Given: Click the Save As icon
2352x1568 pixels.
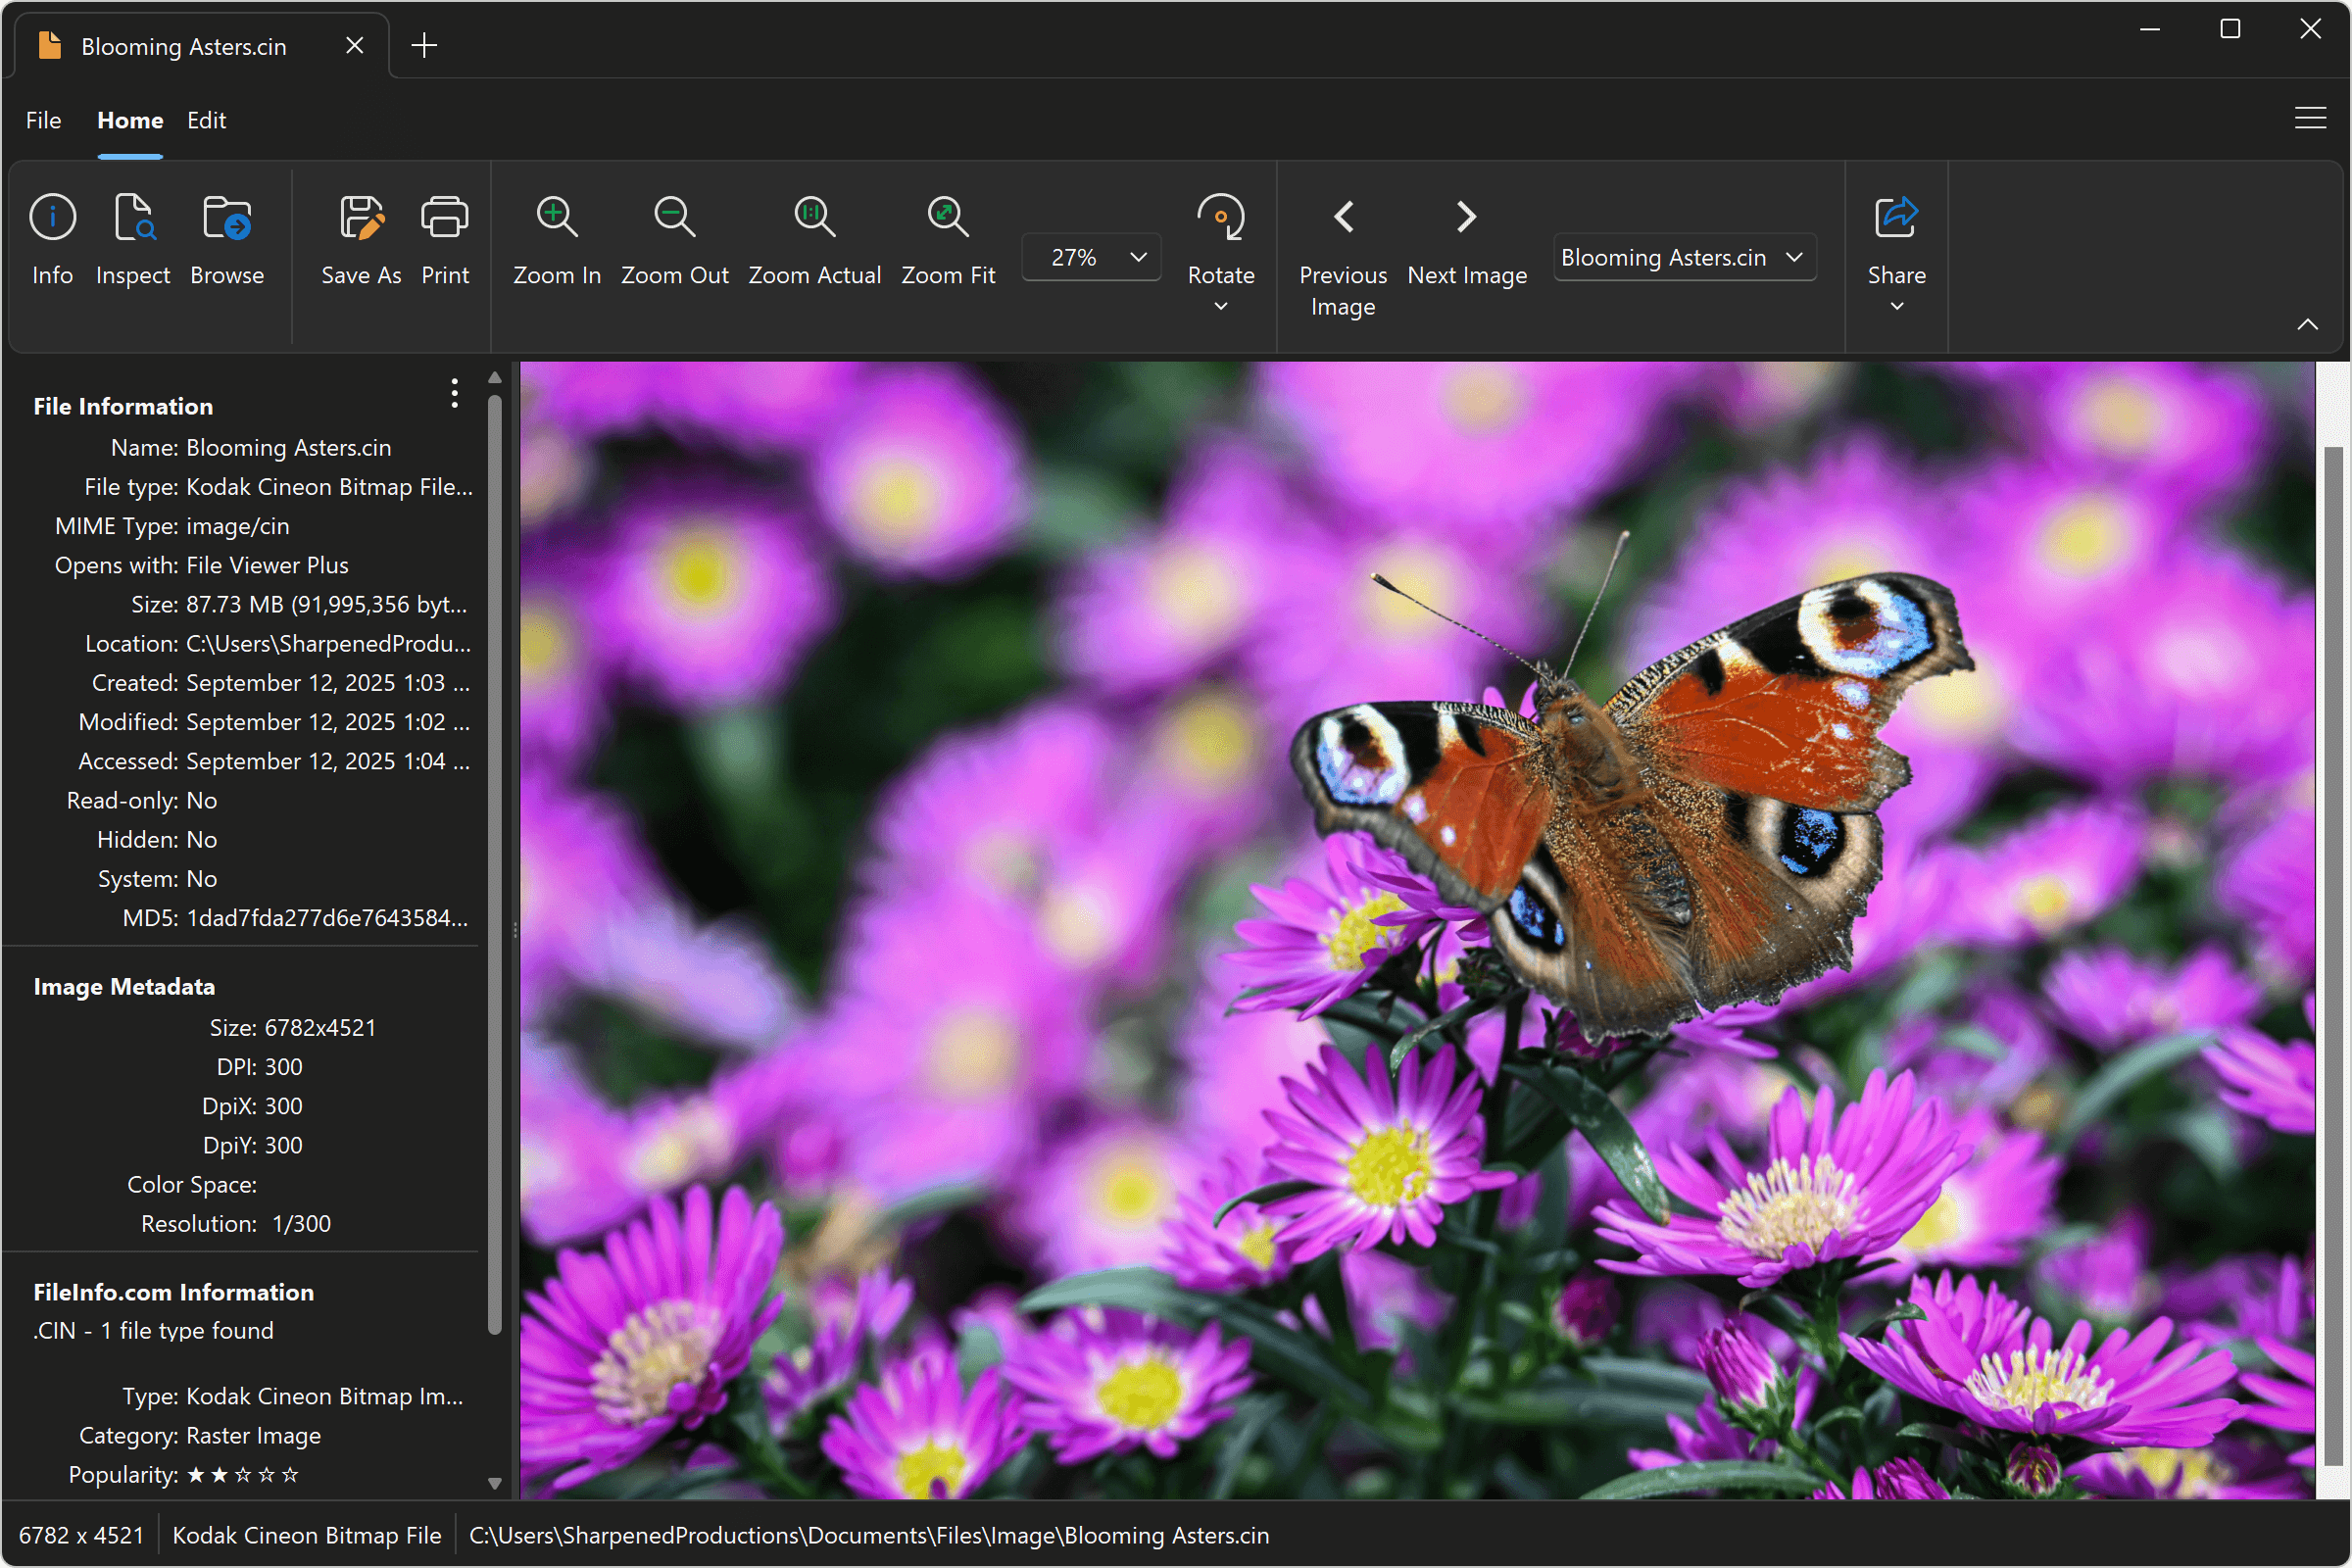Looking at the screenshot, I should pos(360,240).
